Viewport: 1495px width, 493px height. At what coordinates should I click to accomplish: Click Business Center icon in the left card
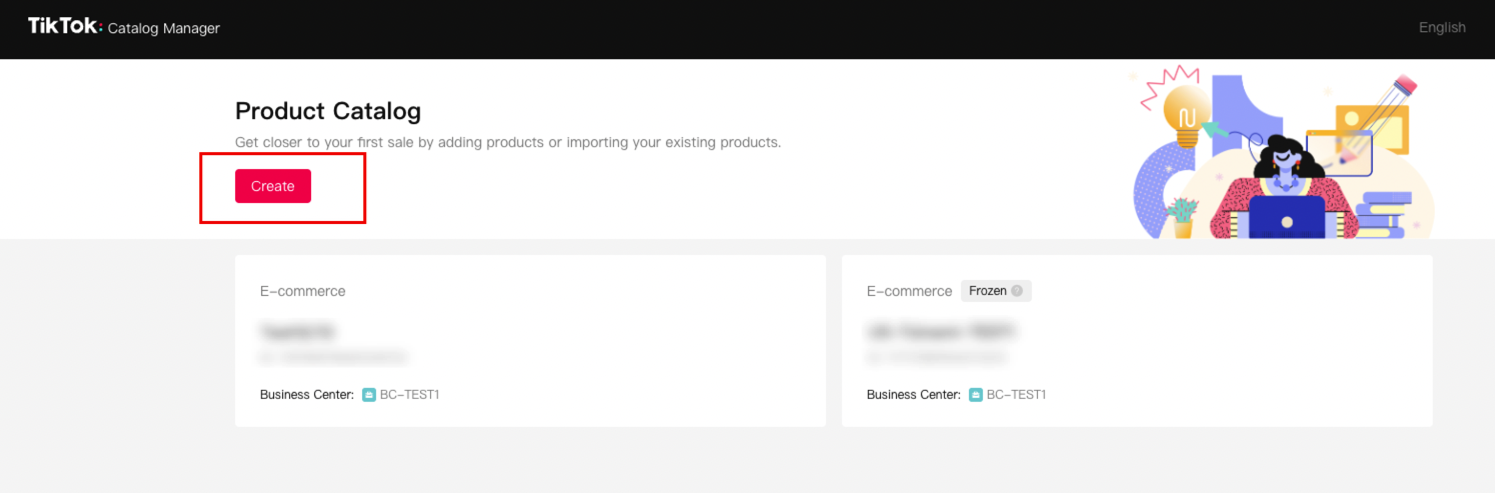369,395
